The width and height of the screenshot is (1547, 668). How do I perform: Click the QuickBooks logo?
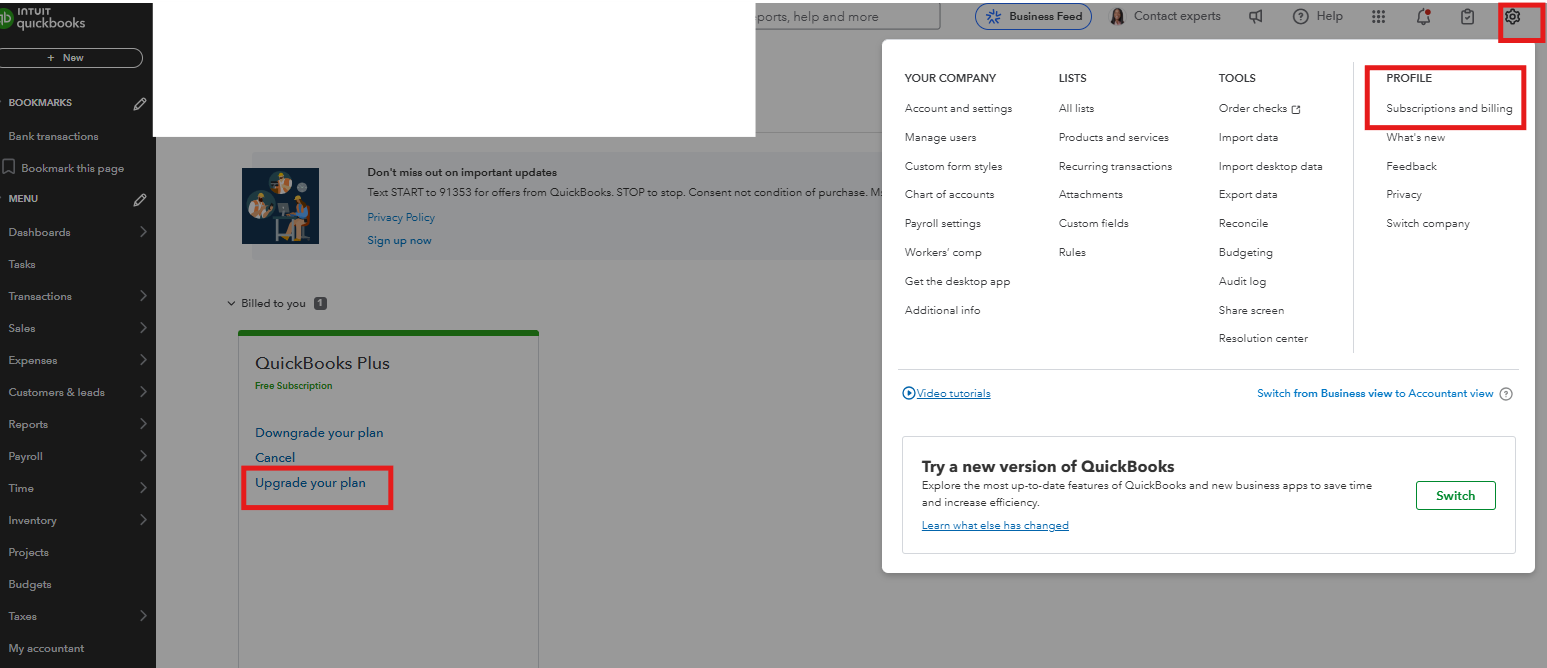(43, 18)
